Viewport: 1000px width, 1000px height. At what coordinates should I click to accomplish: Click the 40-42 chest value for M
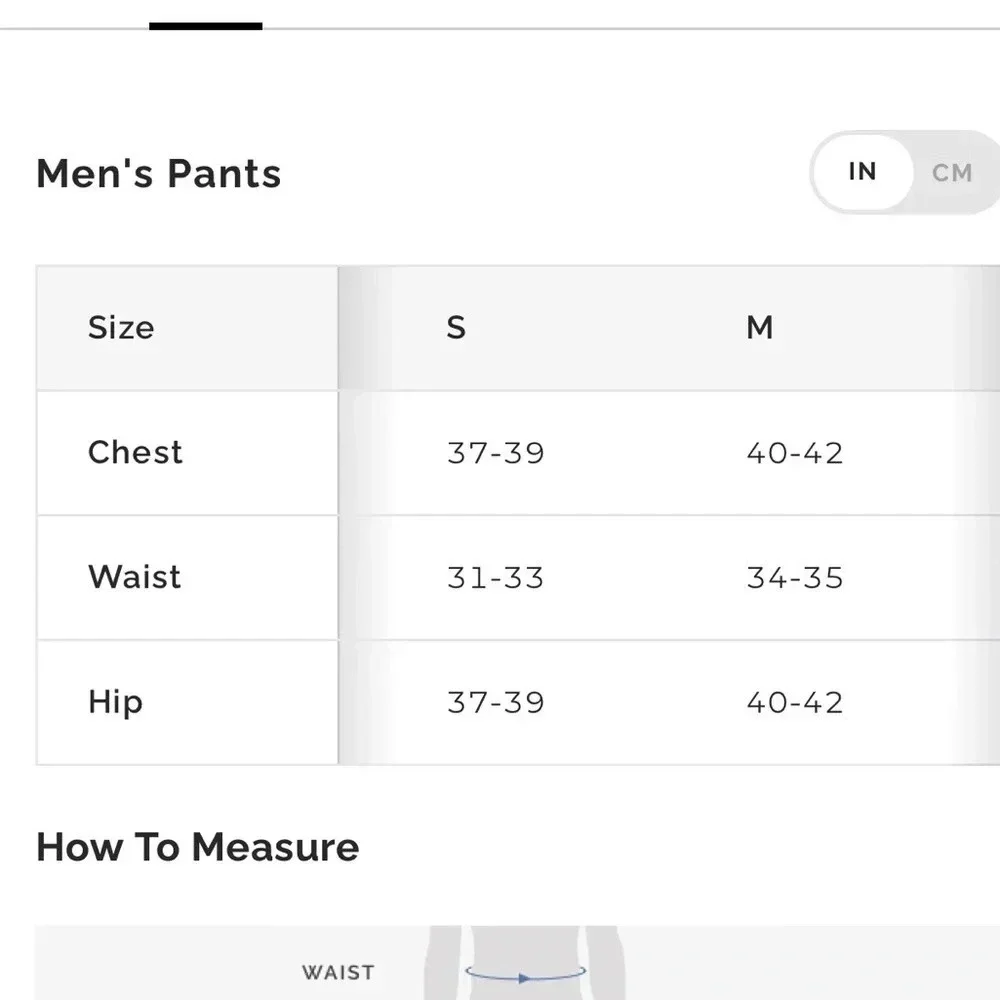(x=795, y=453)
